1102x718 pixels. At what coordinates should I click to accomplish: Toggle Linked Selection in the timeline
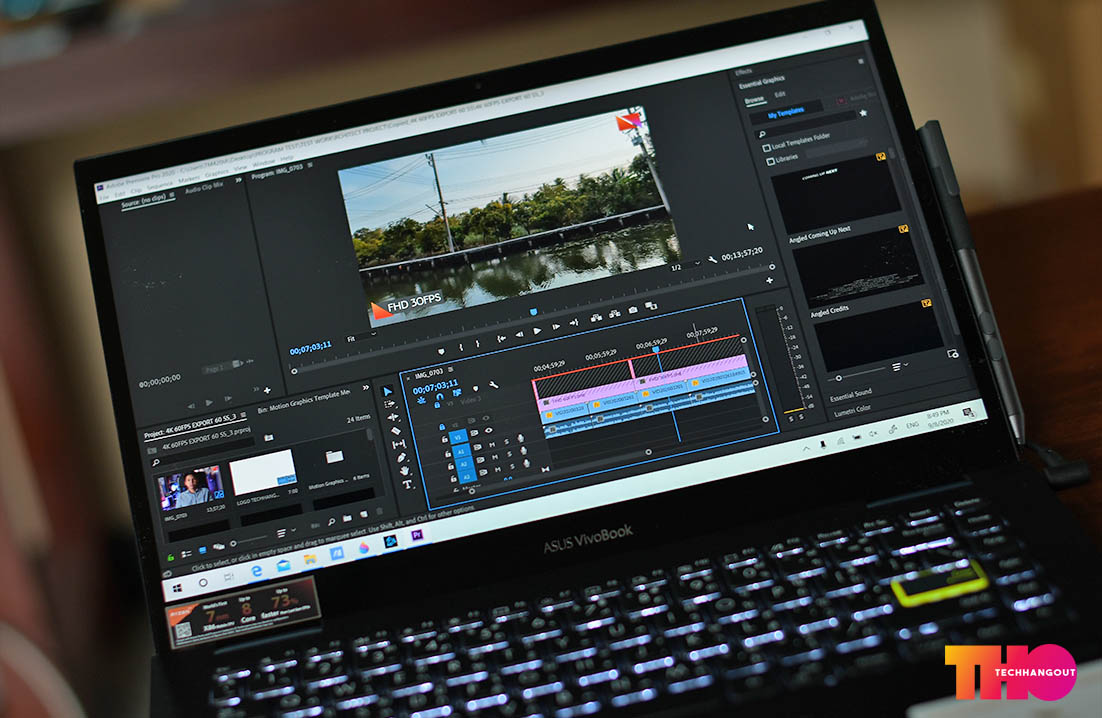tap(456, 394)
